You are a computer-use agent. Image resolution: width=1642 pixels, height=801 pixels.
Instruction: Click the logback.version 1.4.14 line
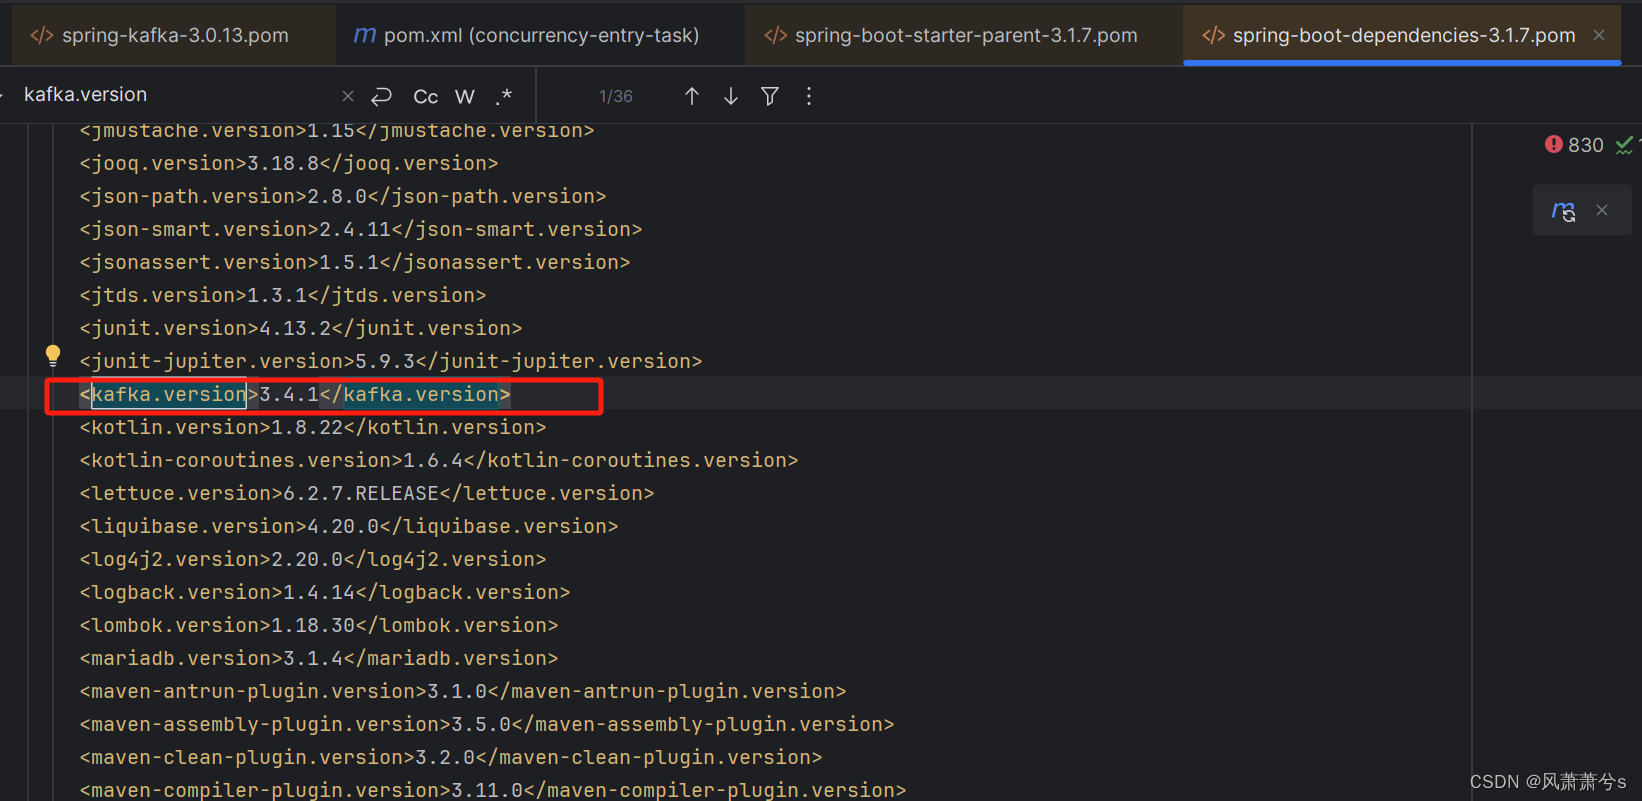pyautogui.click(x=325, y=592)
